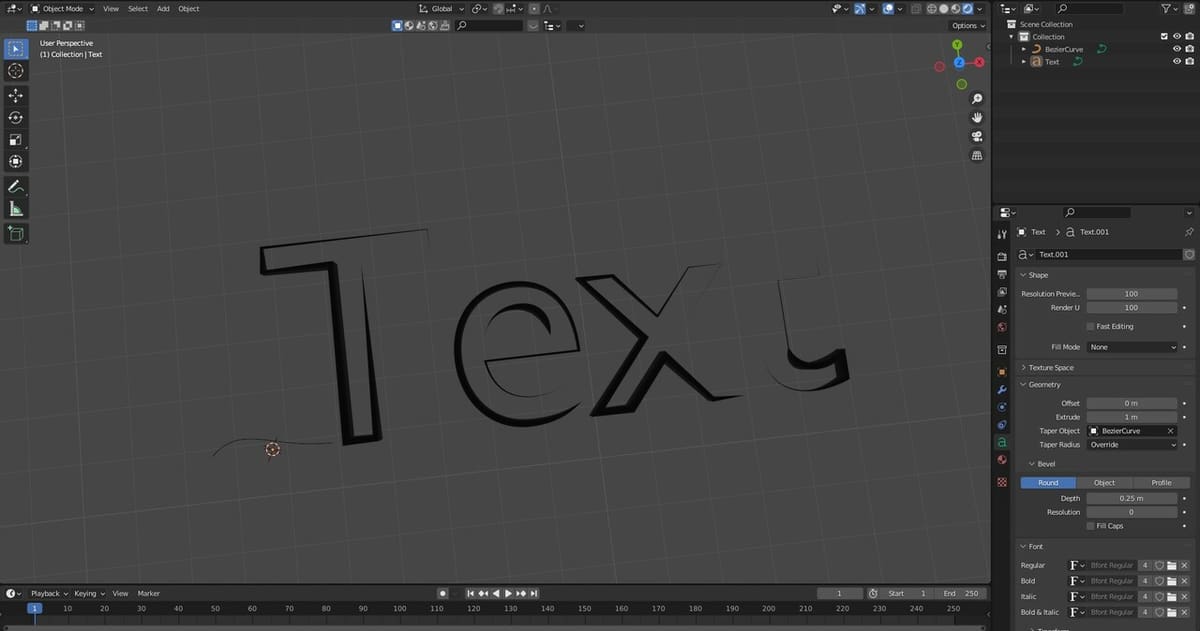Screen dimensions: 1200x631
Task: Toggle X-ray viewport button
Action: point(914,8)
